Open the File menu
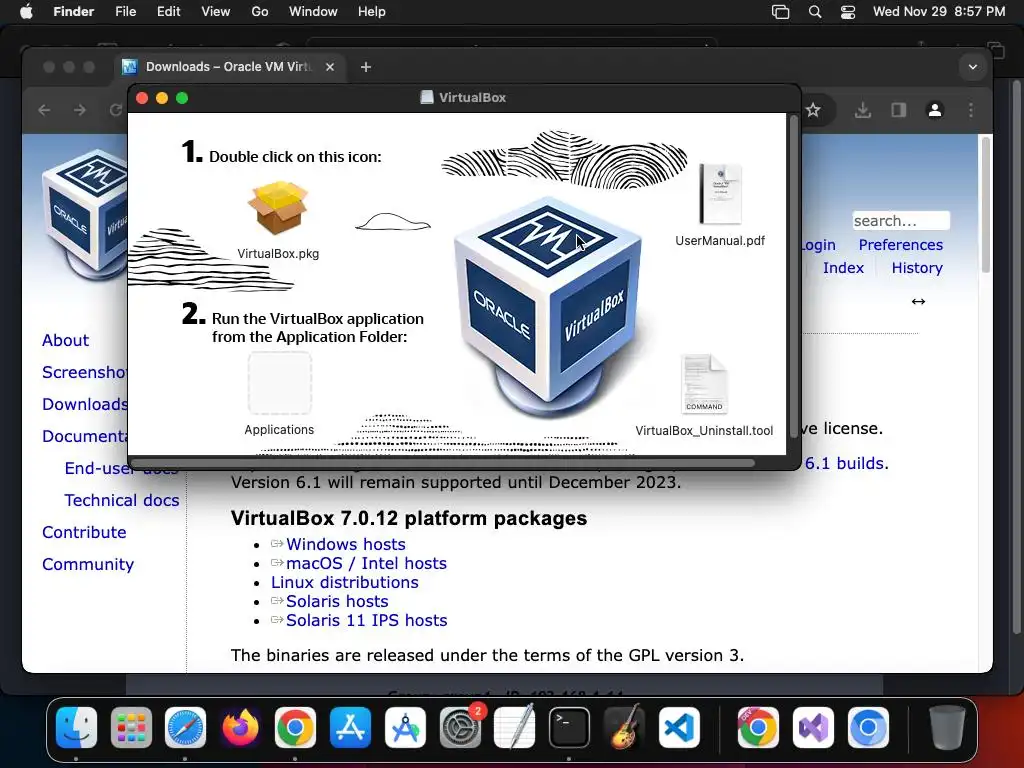This screenshot has height=768, width=1024. click(x=125, y=12)
